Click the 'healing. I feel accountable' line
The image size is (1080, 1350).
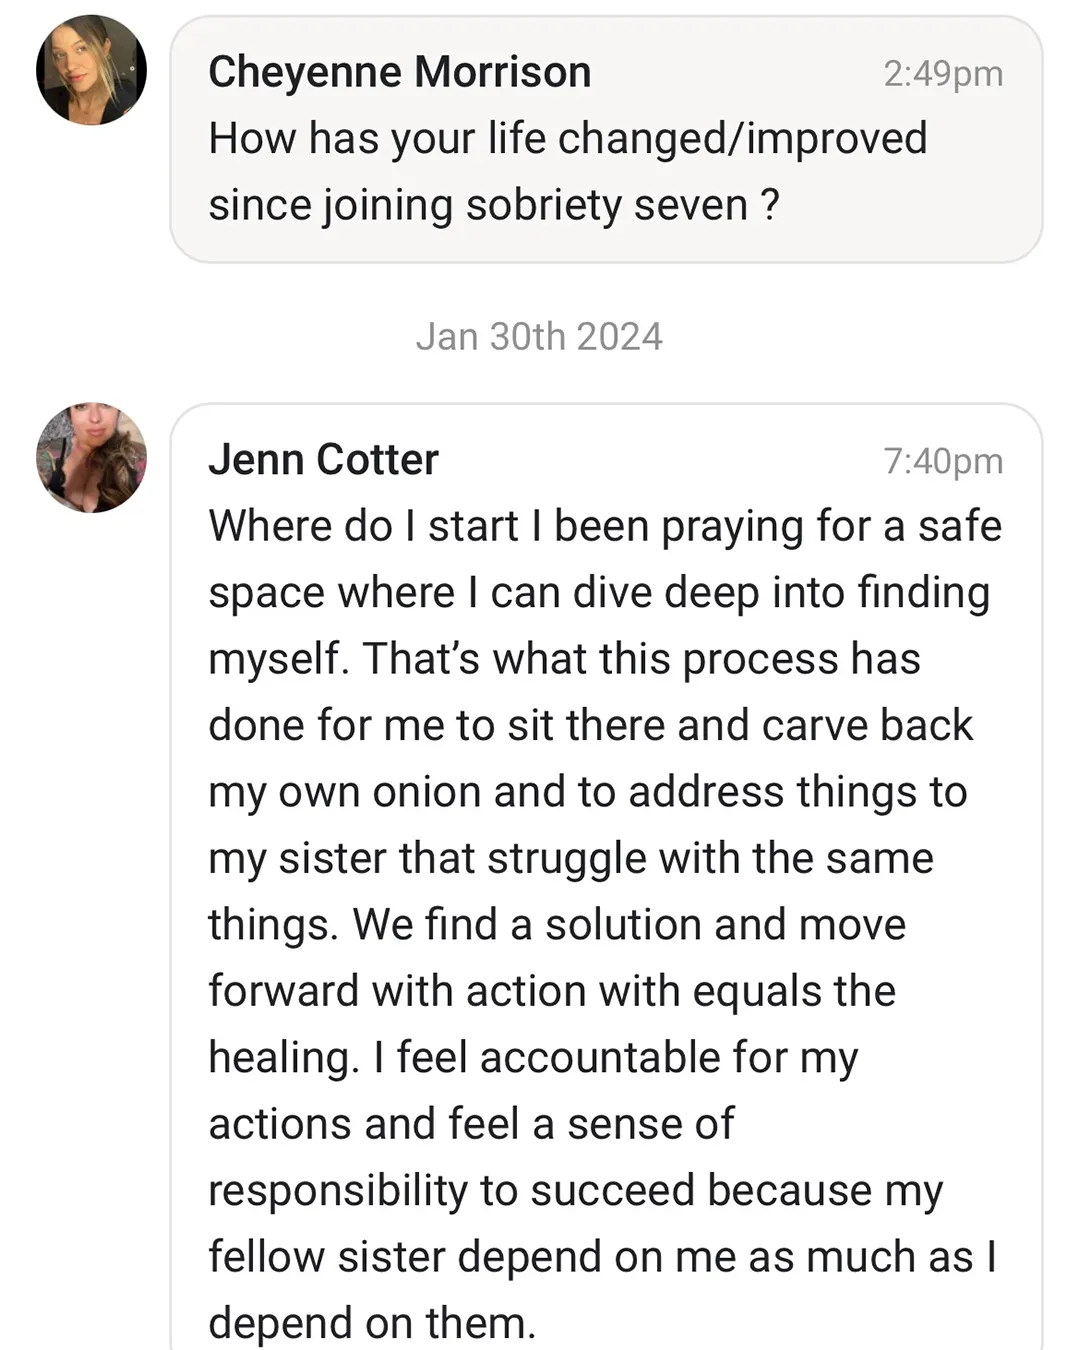point(533,1058)
